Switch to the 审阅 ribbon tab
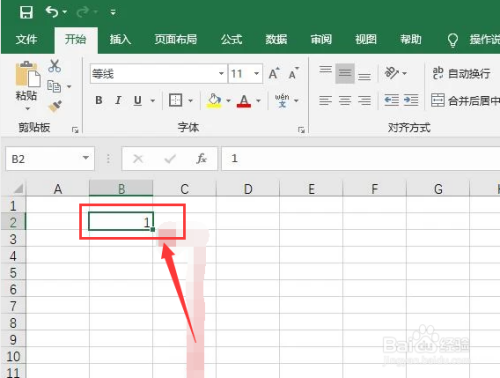500x378 pixels. pos(321,39)
